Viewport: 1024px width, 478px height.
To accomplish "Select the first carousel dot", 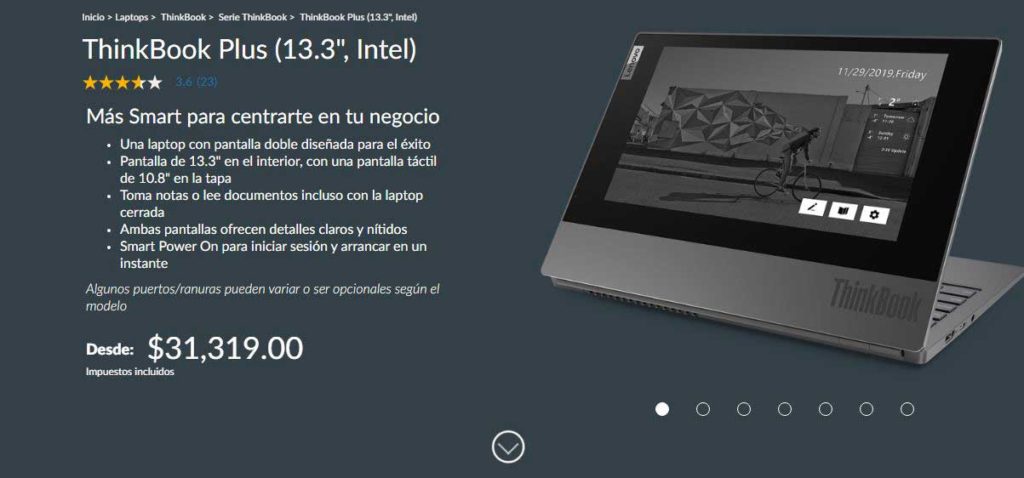I will [662, 409].
